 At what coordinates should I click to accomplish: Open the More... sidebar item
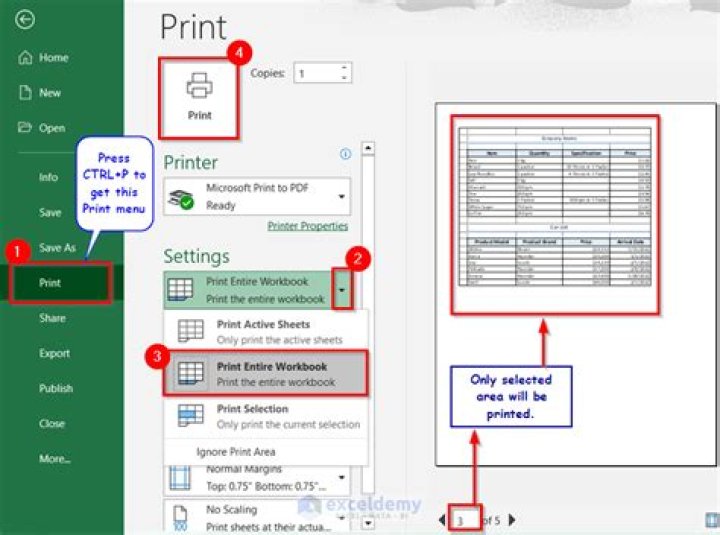(x=55, y=459)
